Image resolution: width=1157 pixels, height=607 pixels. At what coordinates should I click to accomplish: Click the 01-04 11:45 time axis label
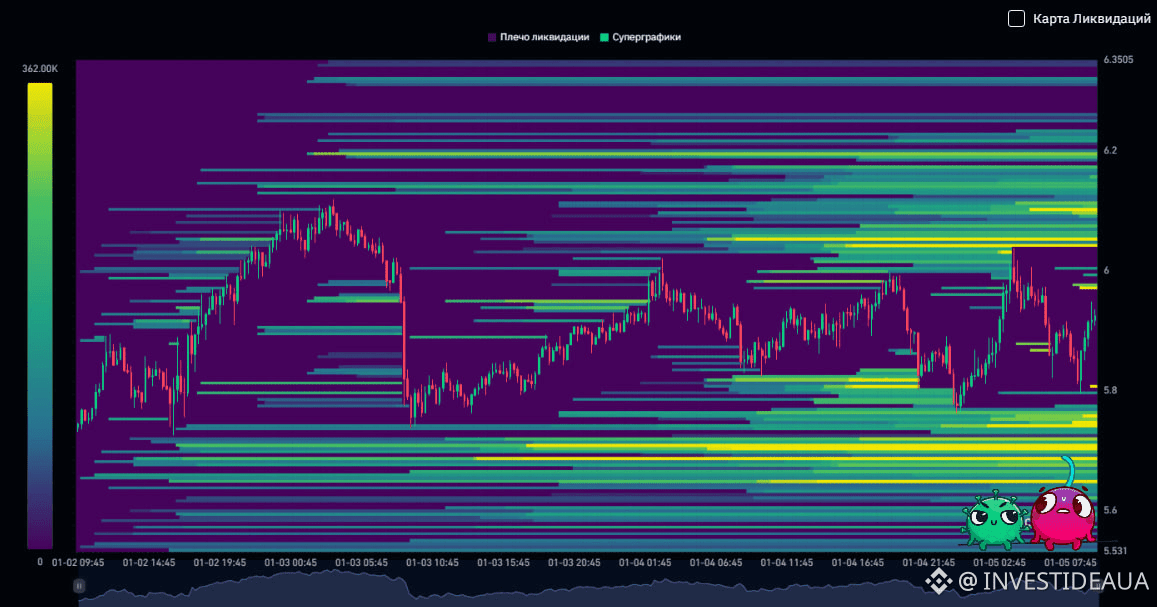tap(787, 563)
